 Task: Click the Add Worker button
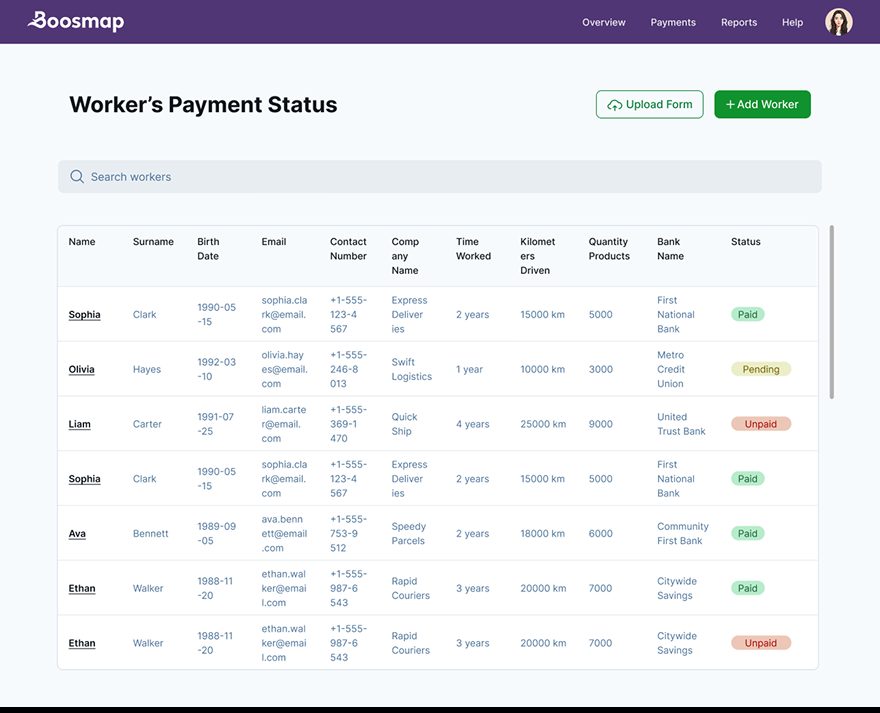point(762,104)
